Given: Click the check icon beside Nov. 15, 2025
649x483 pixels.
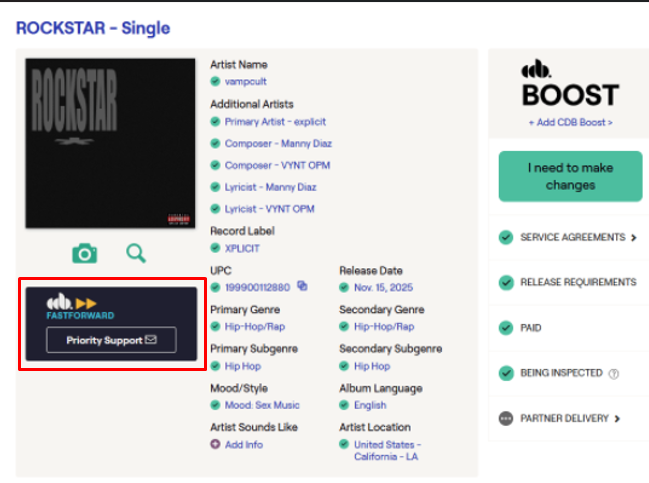Looking at the screenshot, I should click(344, 287).
